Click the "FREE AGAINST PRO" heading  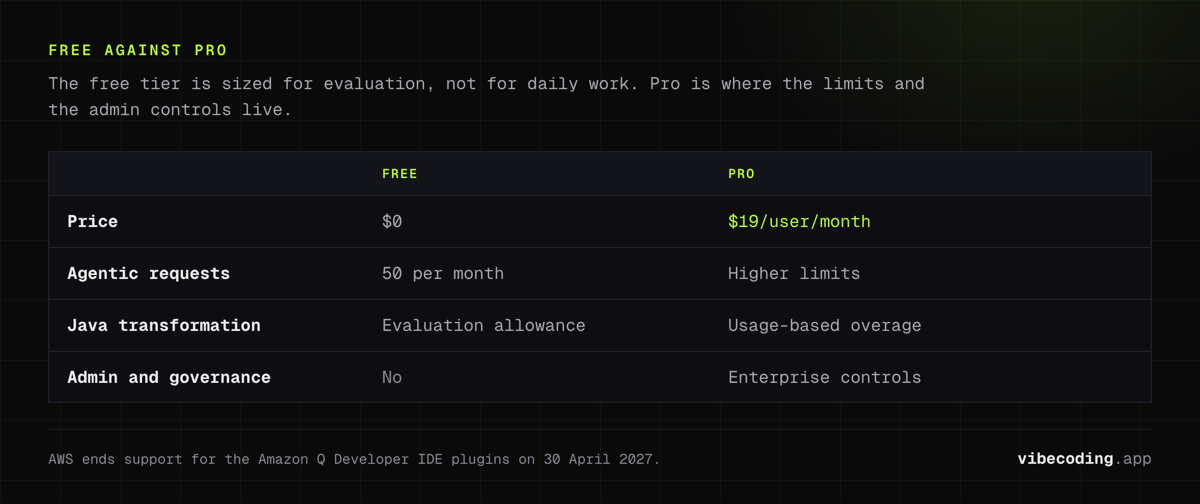pos(138,50)
